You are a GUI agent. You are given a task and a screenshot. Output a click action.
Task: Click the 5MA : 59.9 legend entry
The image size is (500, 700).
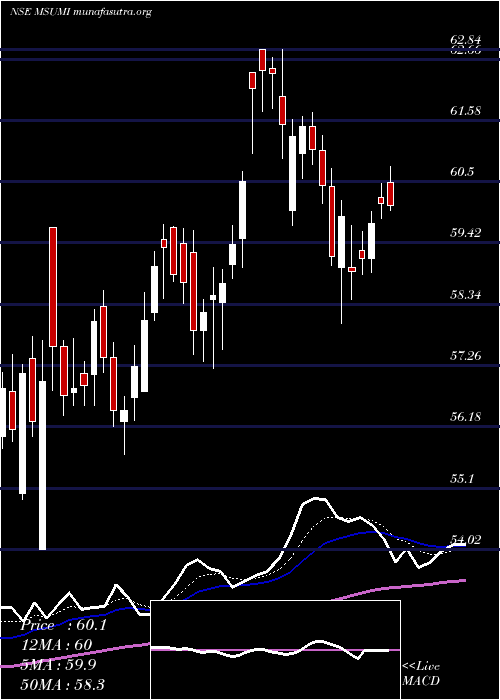click(58, 665)
